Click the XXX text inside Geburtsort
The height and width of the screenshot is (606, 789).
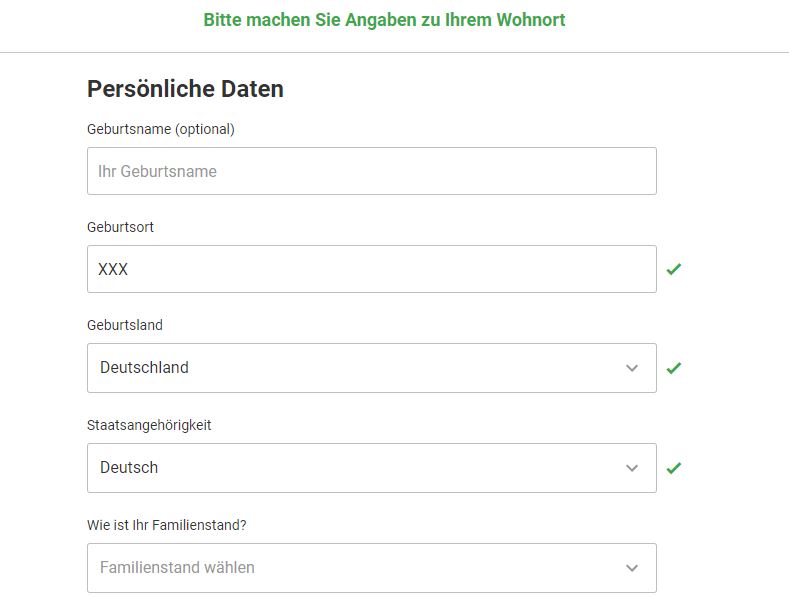click(113, 269)
